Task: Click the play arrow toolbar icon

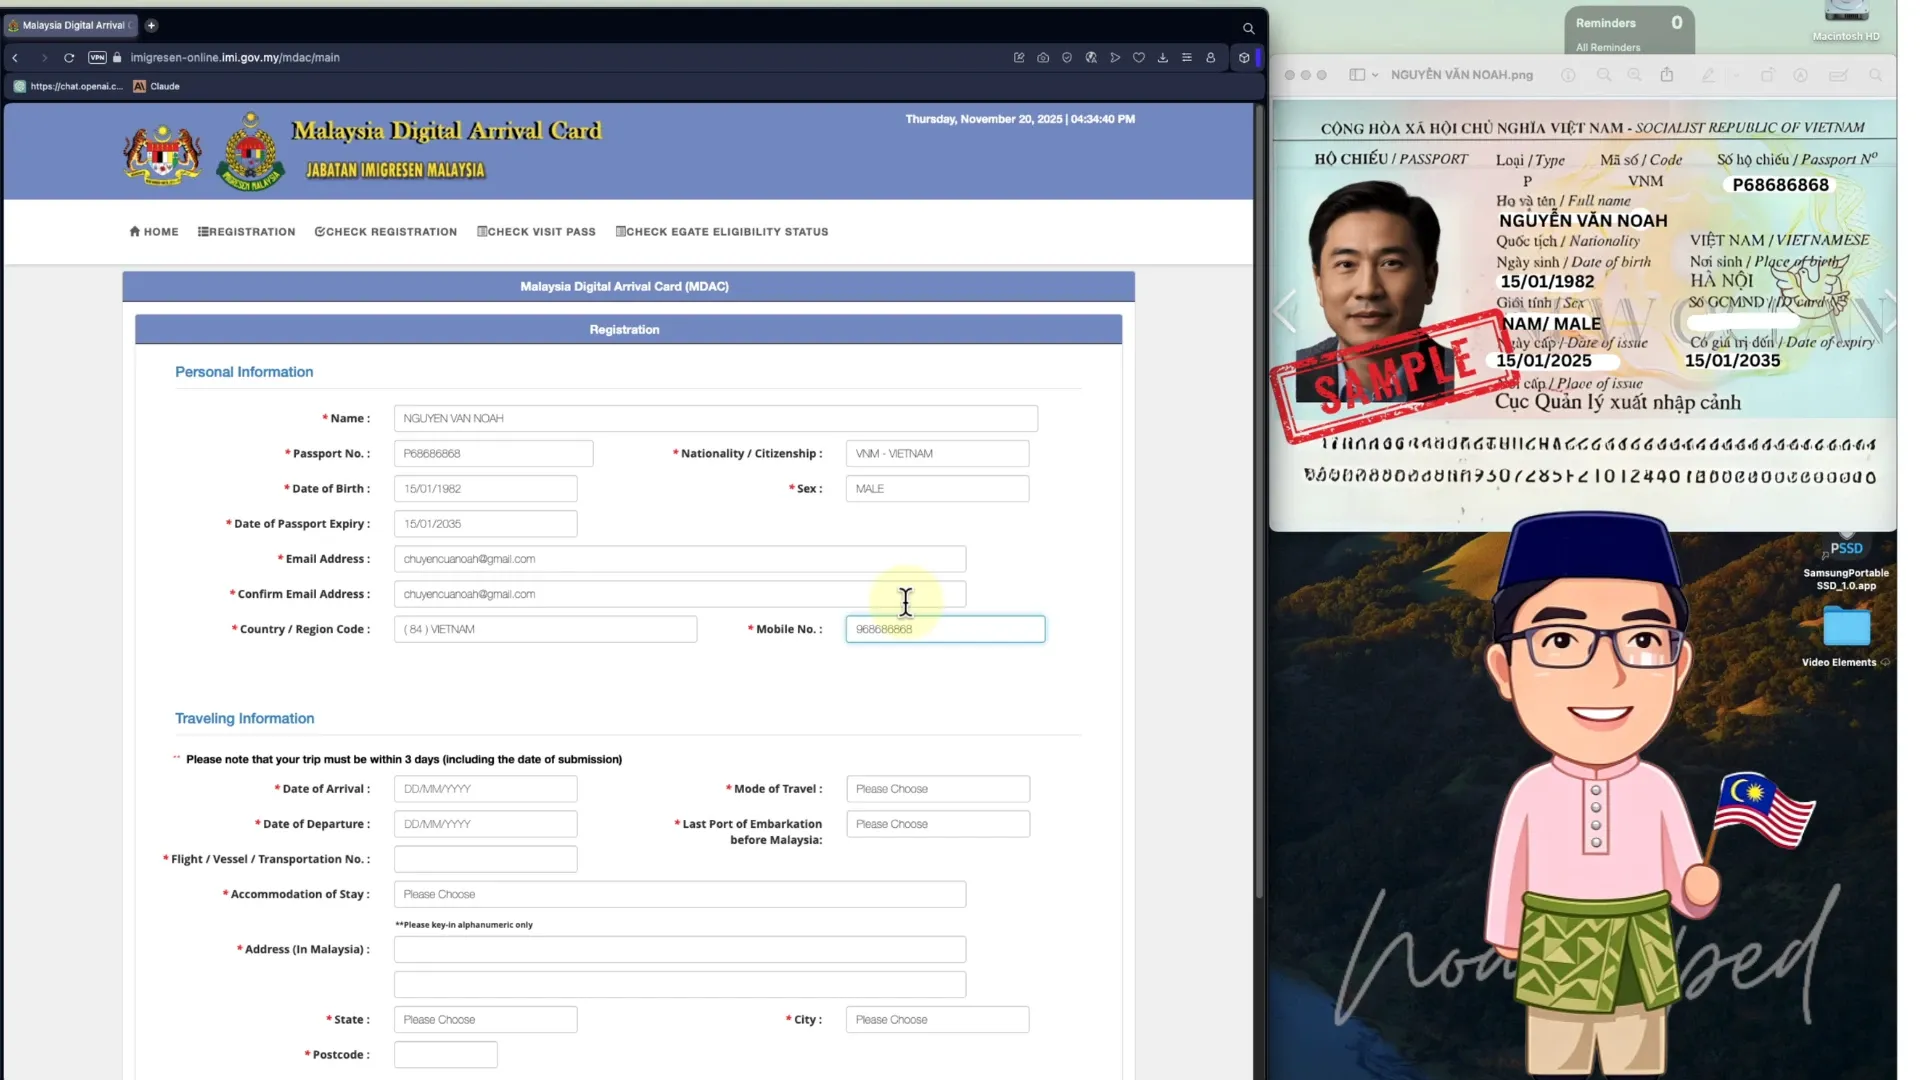Action: [1115, 58]
